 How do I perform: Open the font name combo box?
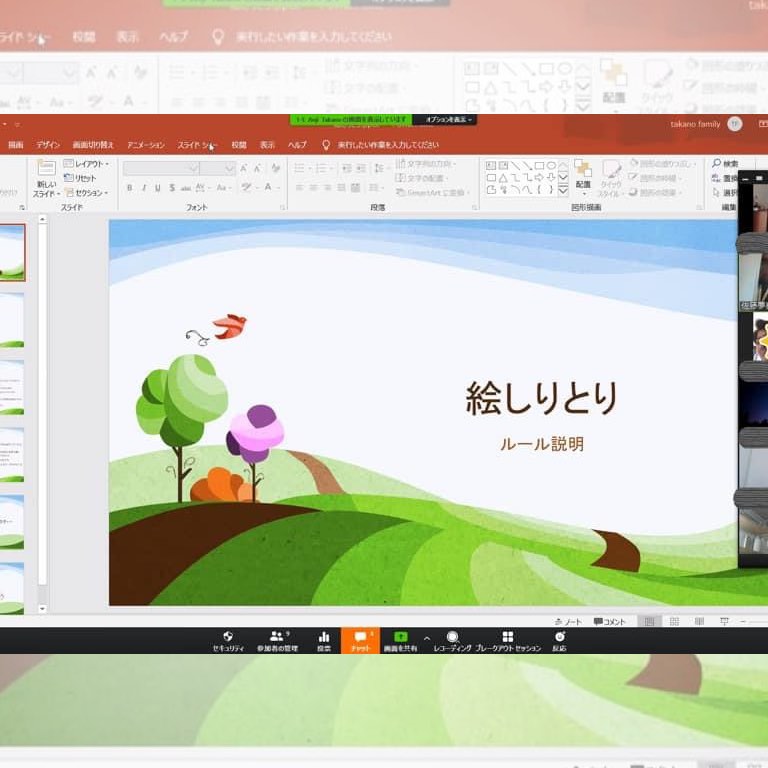click(161, 168)
